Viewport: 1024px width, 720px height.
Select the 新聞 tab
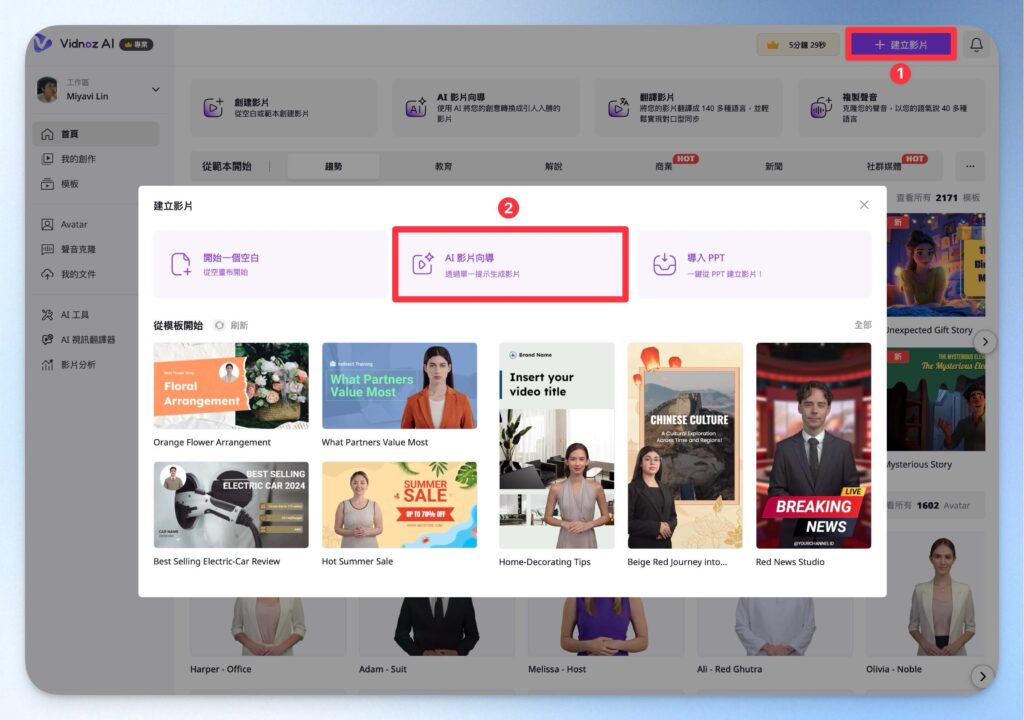(773, 166)
